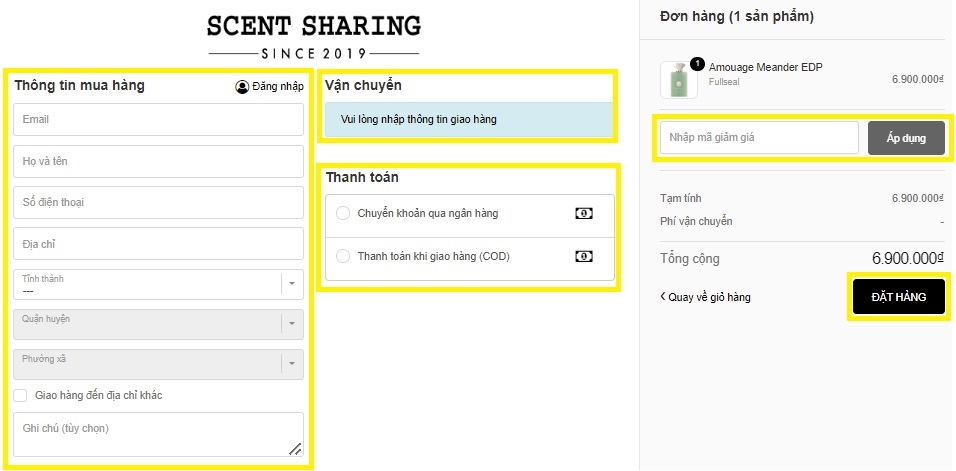Image resolution: width=956 pixels, height=471 pixels.
Task: Select Chuyển khoản qua ngân hàng radio option
Action: [343, 213]
